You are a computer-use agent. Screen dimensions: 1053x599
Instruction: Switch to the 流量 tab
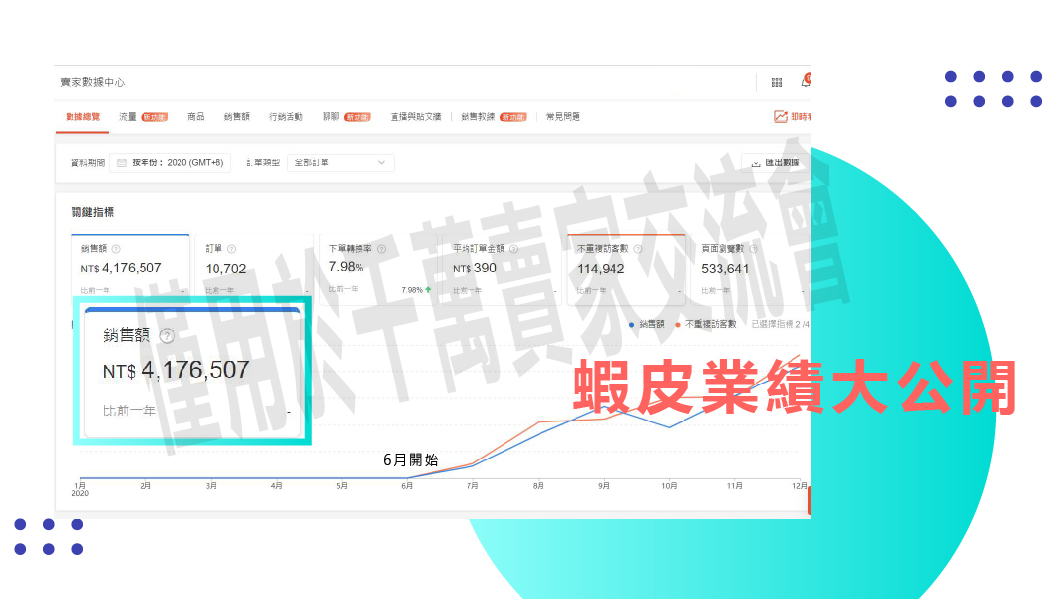128,117
